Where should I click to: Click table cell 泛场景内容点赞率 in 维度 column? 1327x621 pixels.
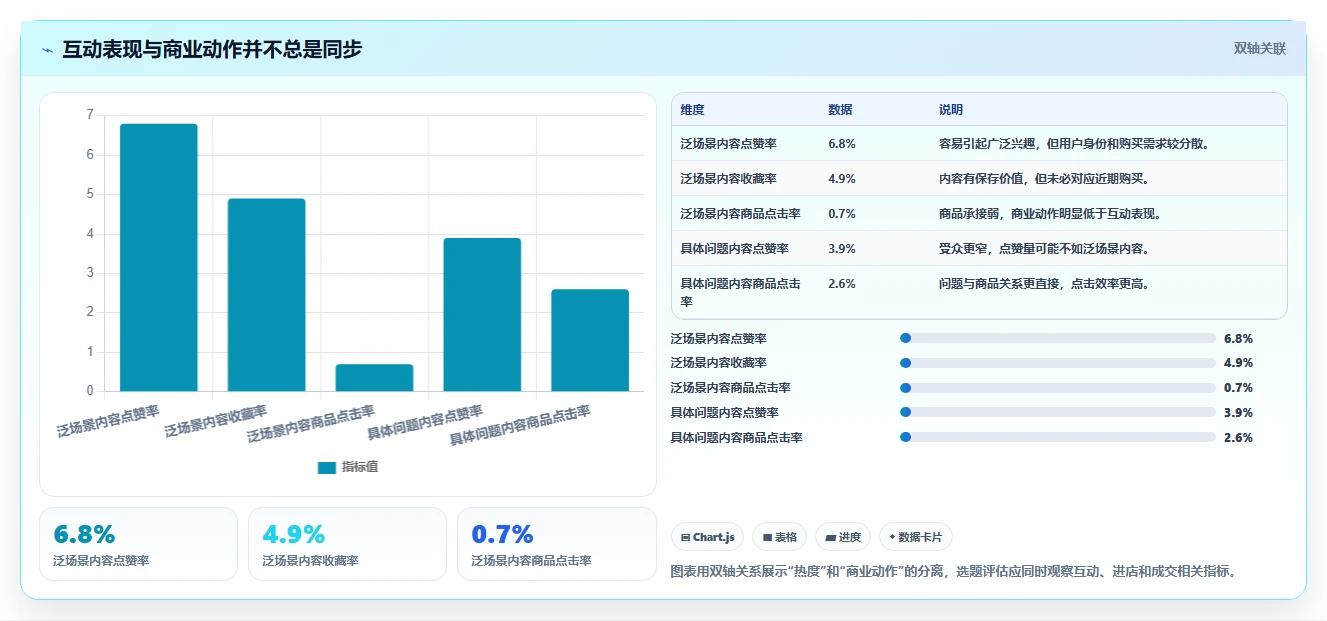(x=728, y=144)
